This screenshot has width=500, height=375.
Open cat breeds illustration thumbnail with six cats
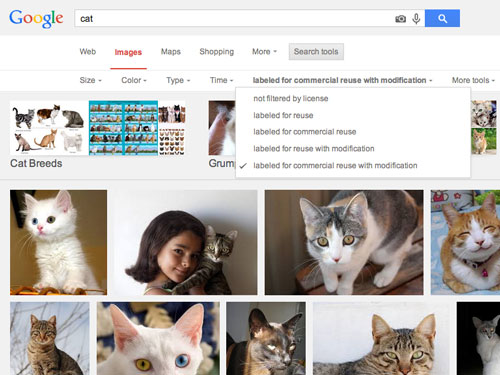[49, 128]
